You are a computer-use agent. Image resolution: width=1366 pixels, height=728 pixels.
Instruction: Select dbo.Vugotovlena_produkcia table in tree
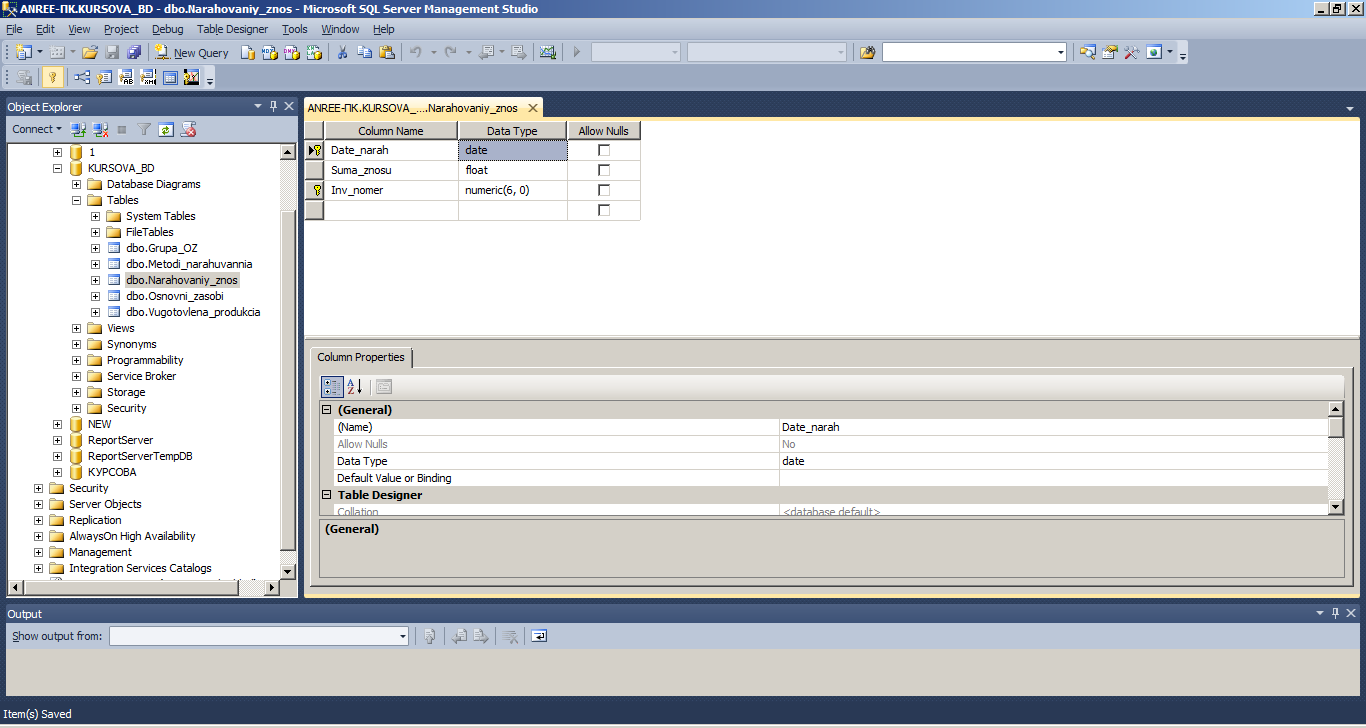193,312
